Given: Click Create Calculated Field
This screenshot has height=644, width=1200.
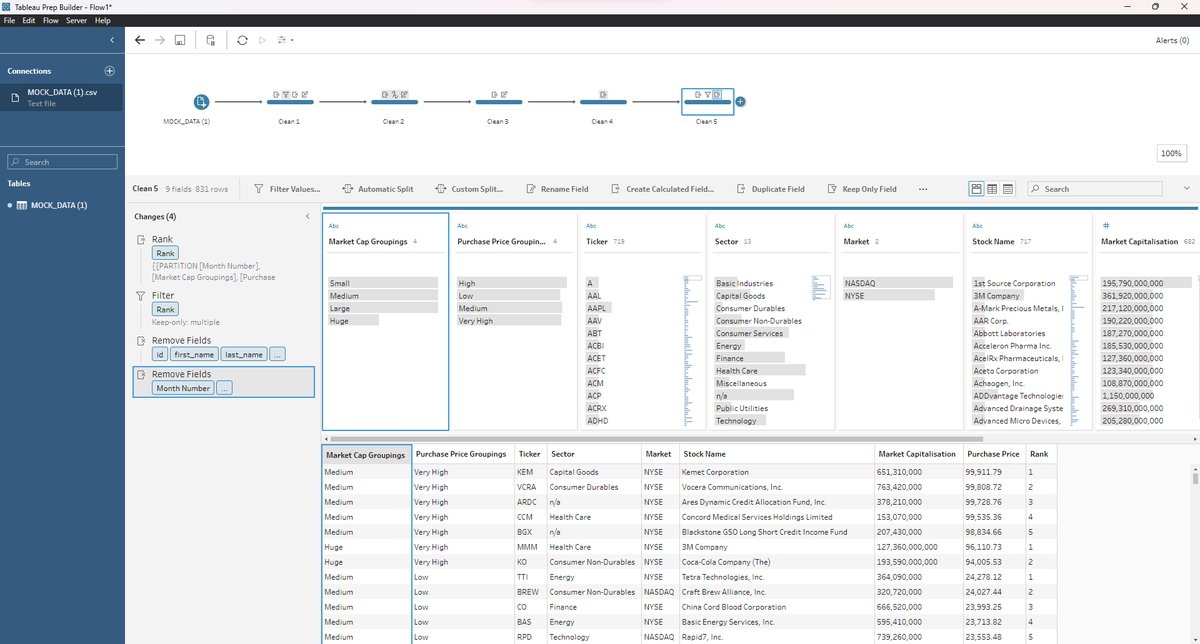Looking at the screenshot, I should [663, 189].
